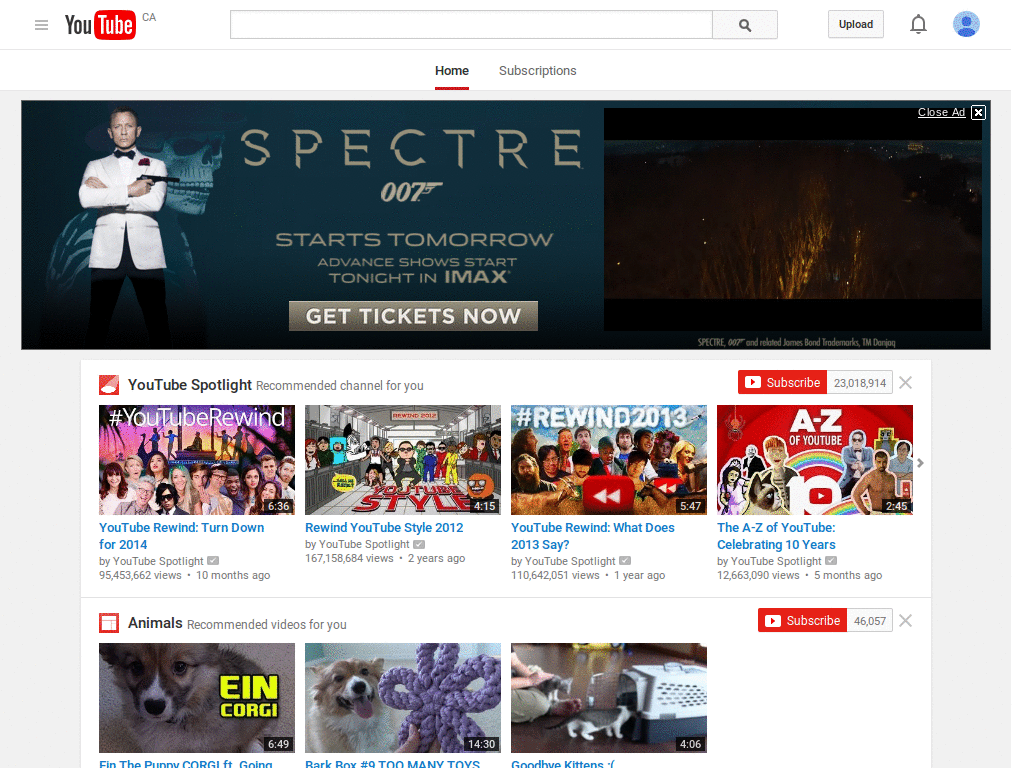Viewport: 1024px width, 768px height.
Task: Open the Bark Box corgi toy thumbnail
Action: tap(403, 698)
